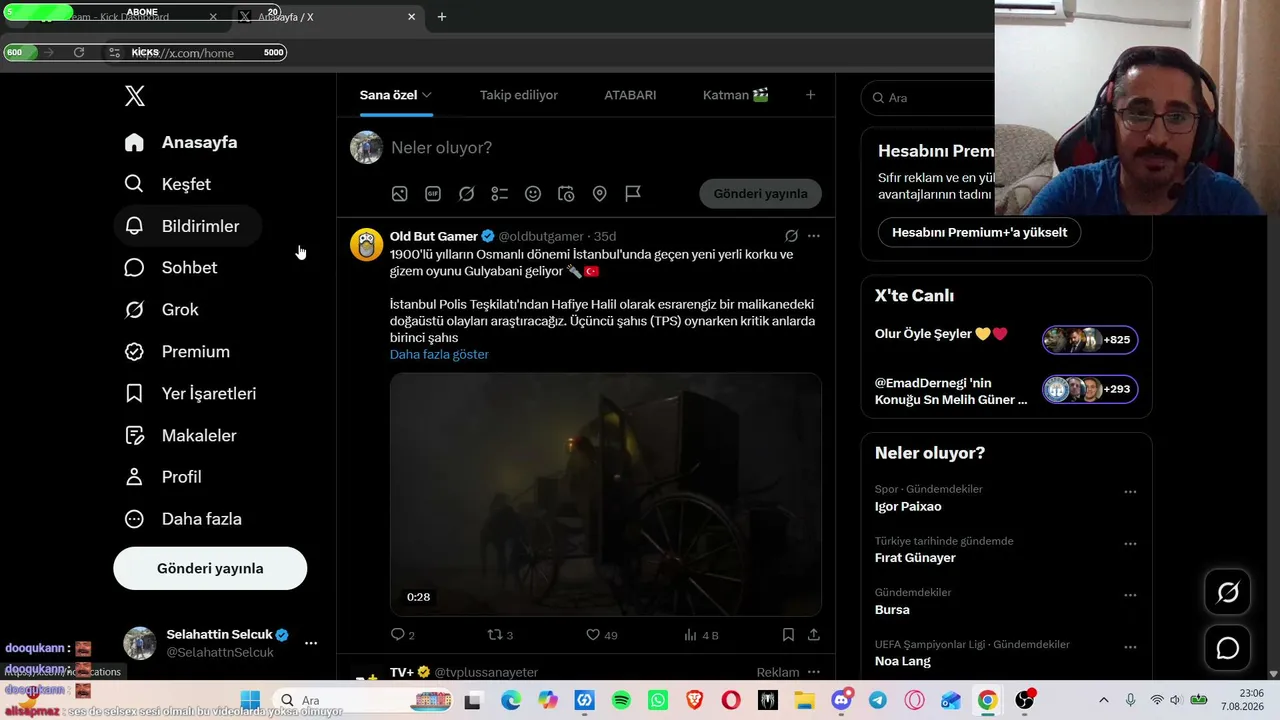Open the @EmadDernegi live space
Viewport: 1280px width, 720px height.
coord(1006,390)
